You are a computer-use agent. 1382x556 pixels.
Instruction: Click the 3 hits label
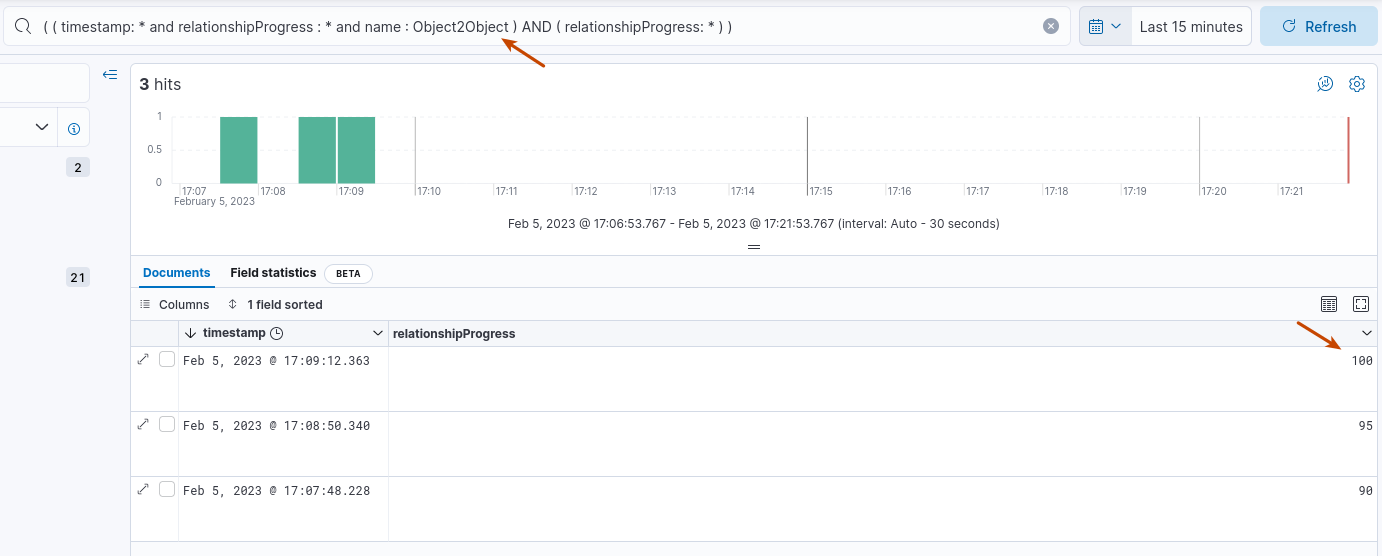tap(160, 84)
